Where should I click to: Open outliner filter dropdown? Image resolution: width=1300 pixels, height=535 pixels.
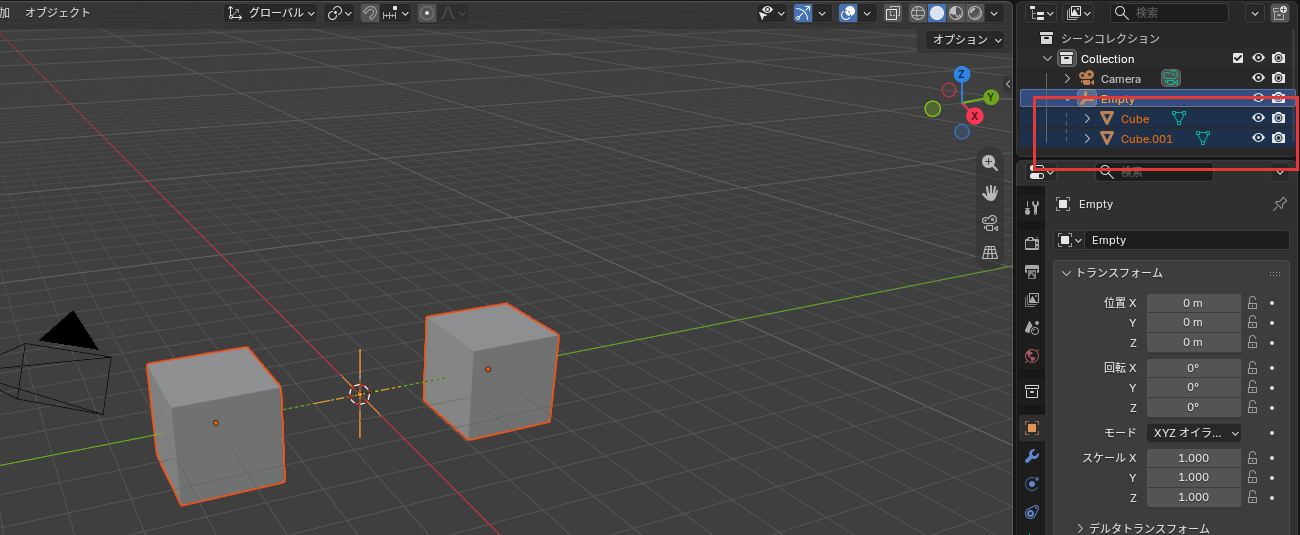(x=1255, y=13)
